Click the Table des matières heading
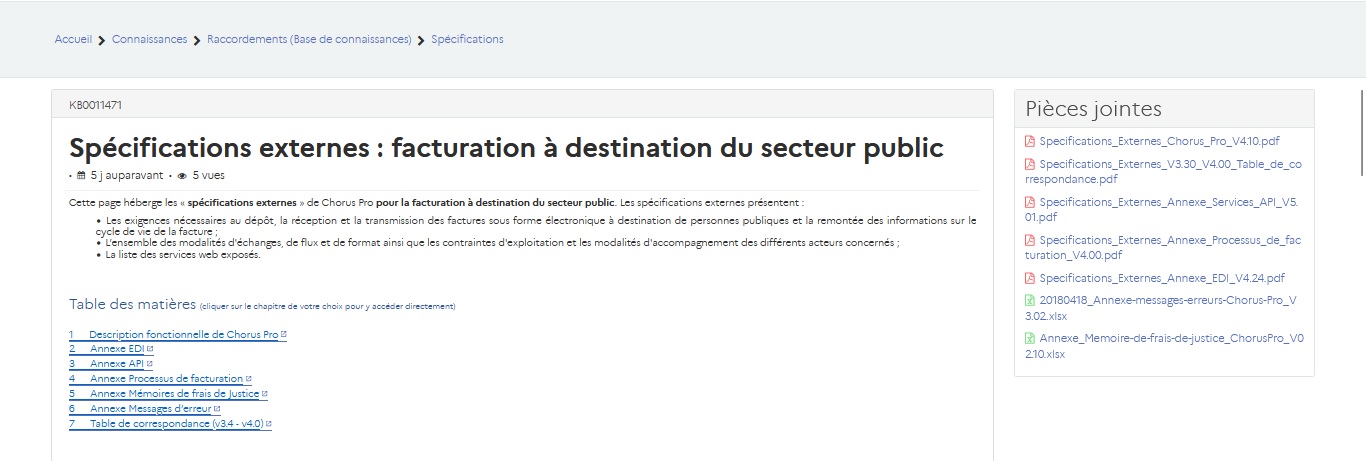This screenshot has height=461, width=1366. [132, 304]
